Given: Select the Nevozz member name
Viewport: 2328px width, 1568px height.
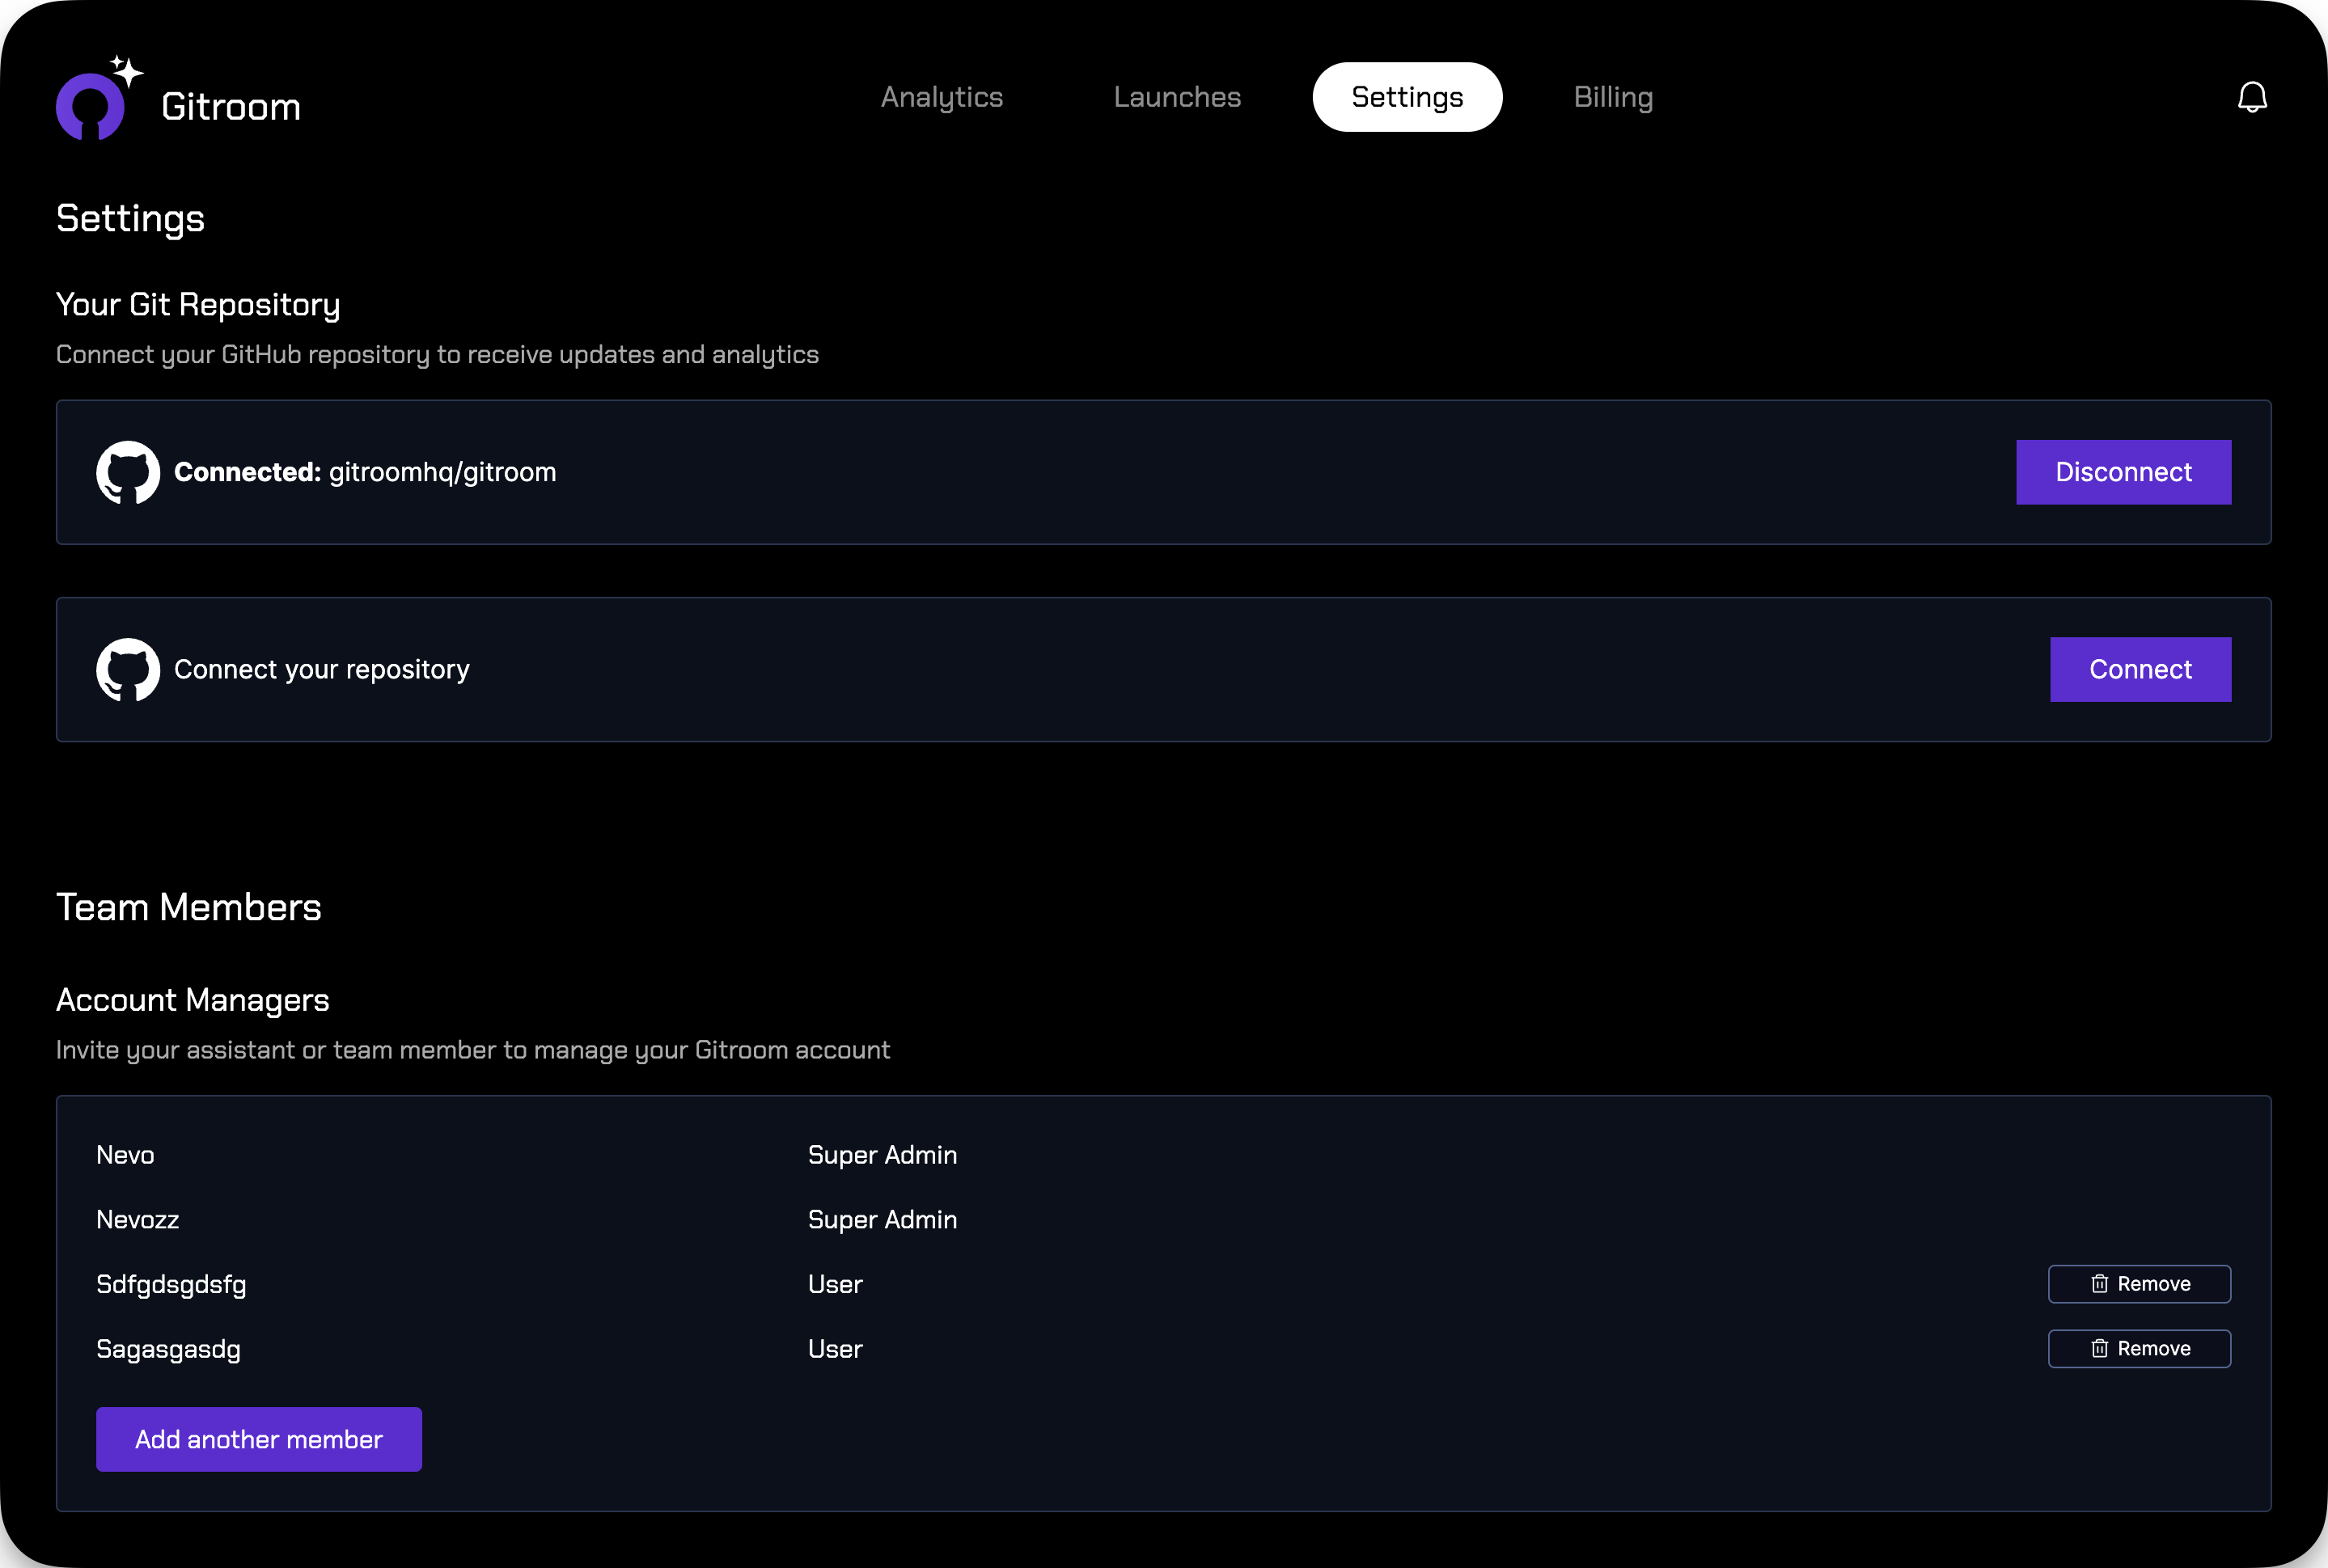Looking at the screenshot, I should [137, 1220].
